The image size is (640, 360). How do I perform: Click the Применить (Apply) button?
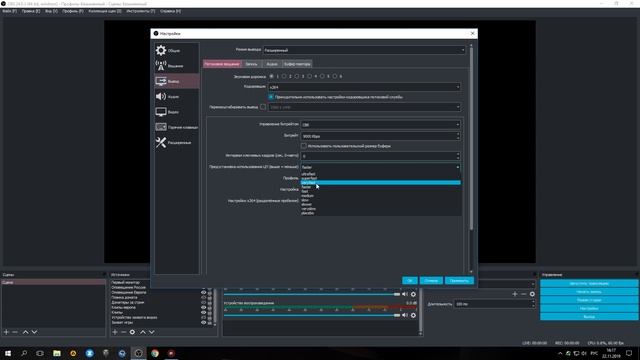coord(459,280)
